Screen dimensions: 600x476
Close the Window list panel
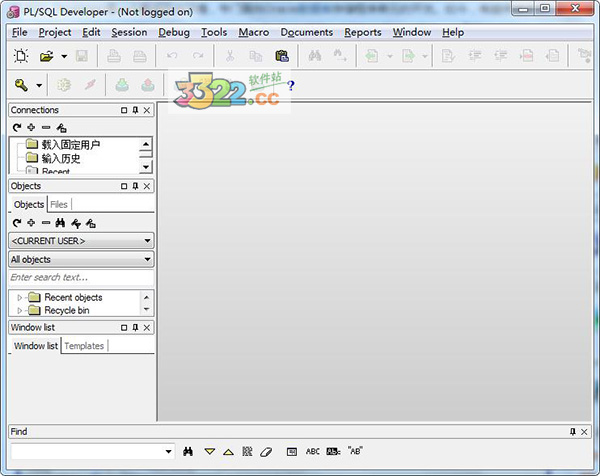[147, 328]
